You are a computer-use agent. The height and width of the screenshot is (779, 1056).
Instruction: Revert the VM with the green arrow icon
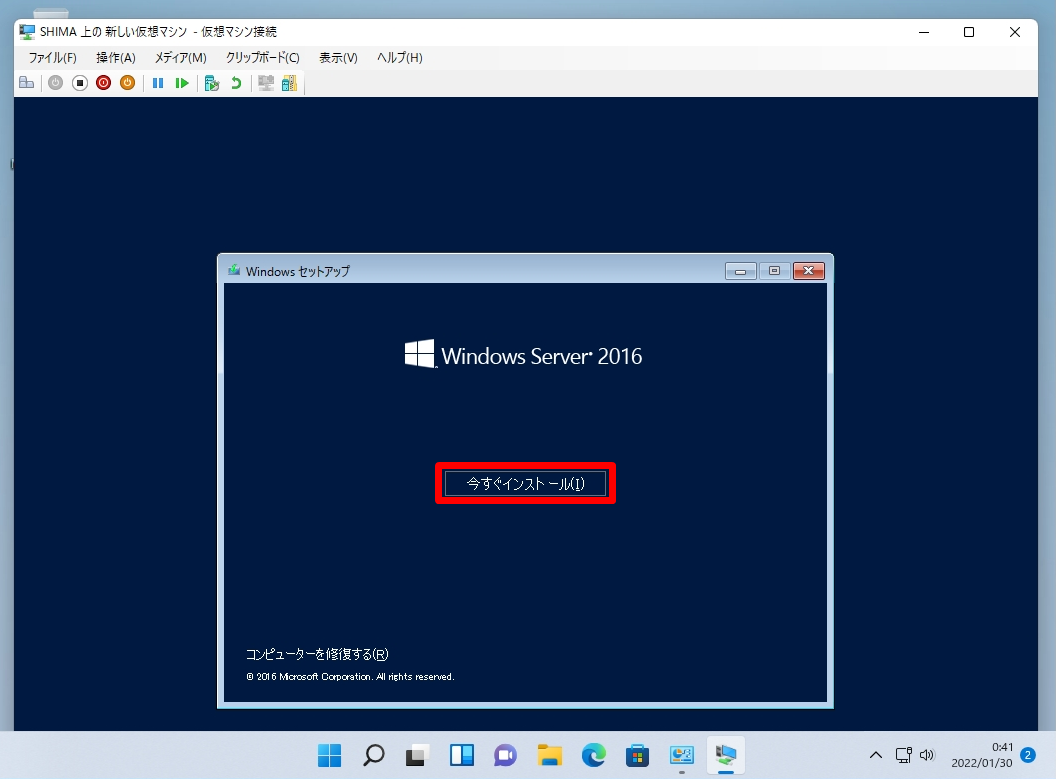236,83
